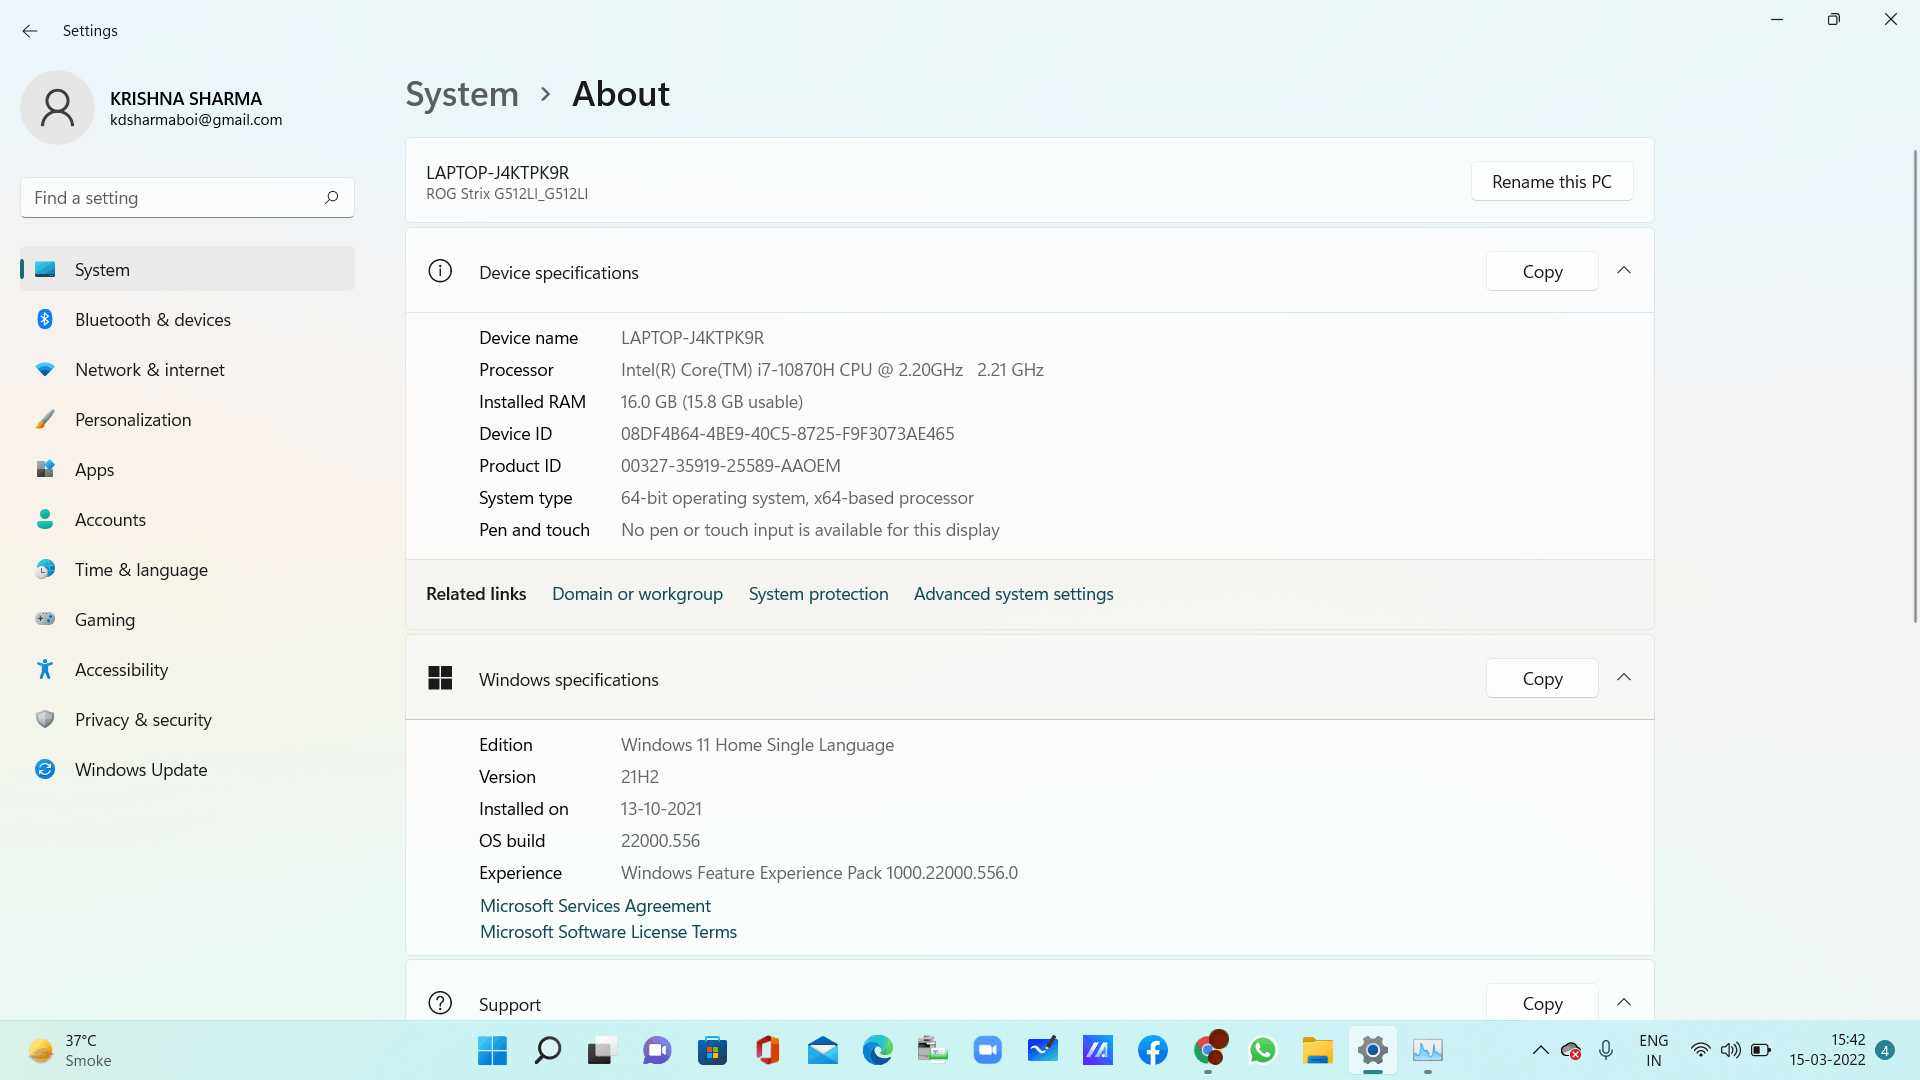Collapse the Device specifications section
1920x1080 pixels.
pyautogui.click(x=1624, y=271)
